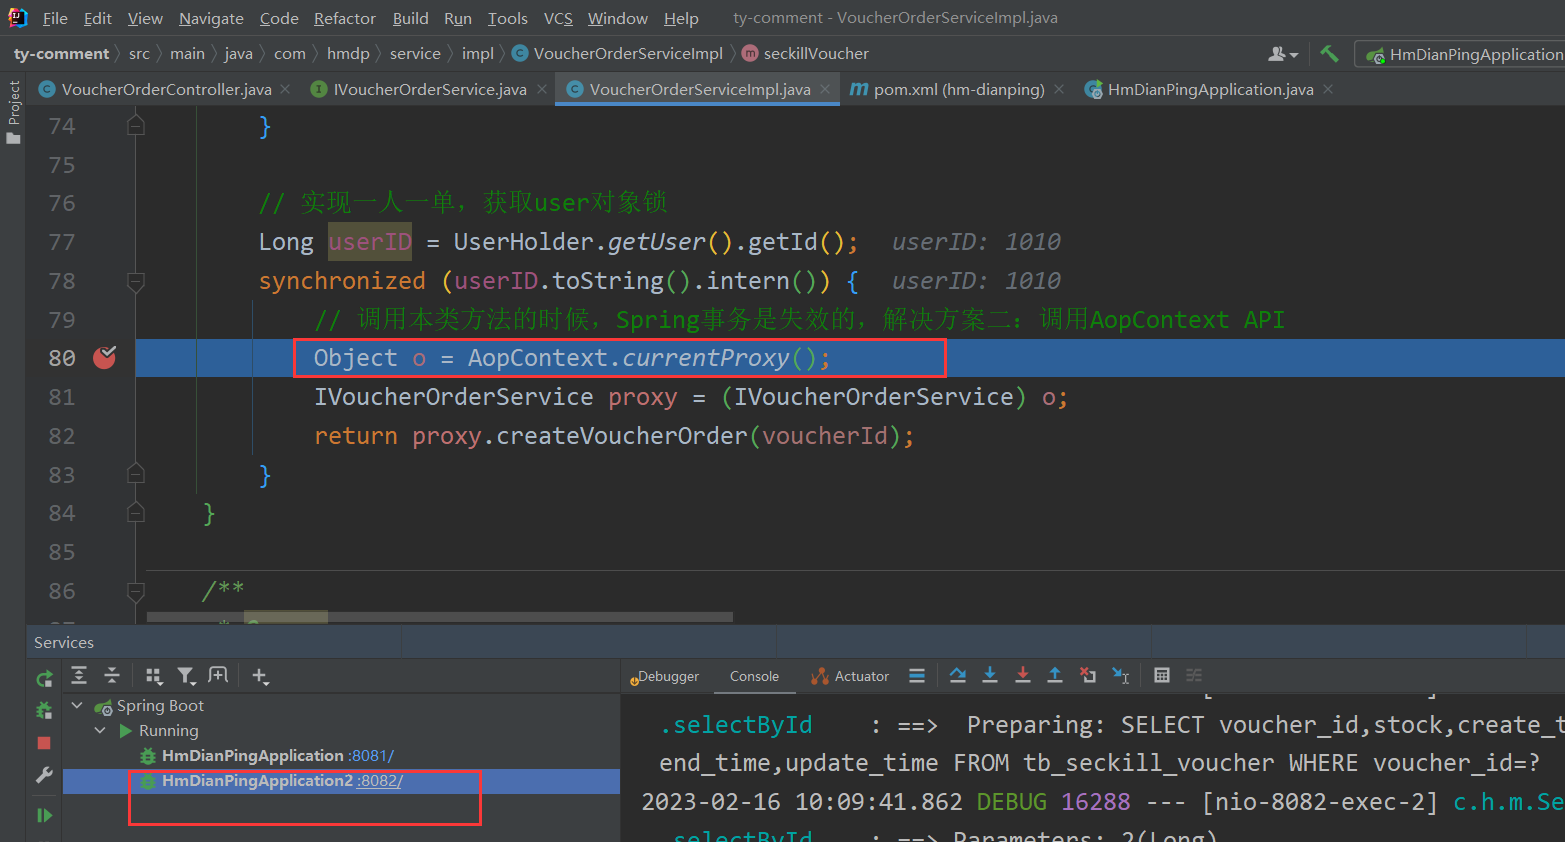
Task: Toggle code folding marker at line 78
Action: 136,282
